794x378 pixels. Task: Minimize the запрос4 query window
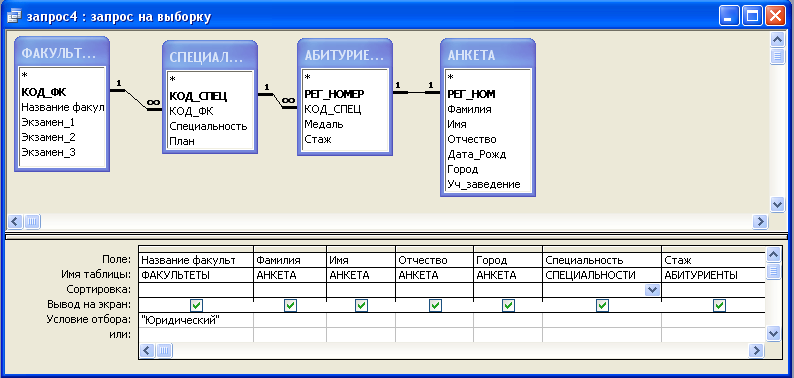[729, 16]
